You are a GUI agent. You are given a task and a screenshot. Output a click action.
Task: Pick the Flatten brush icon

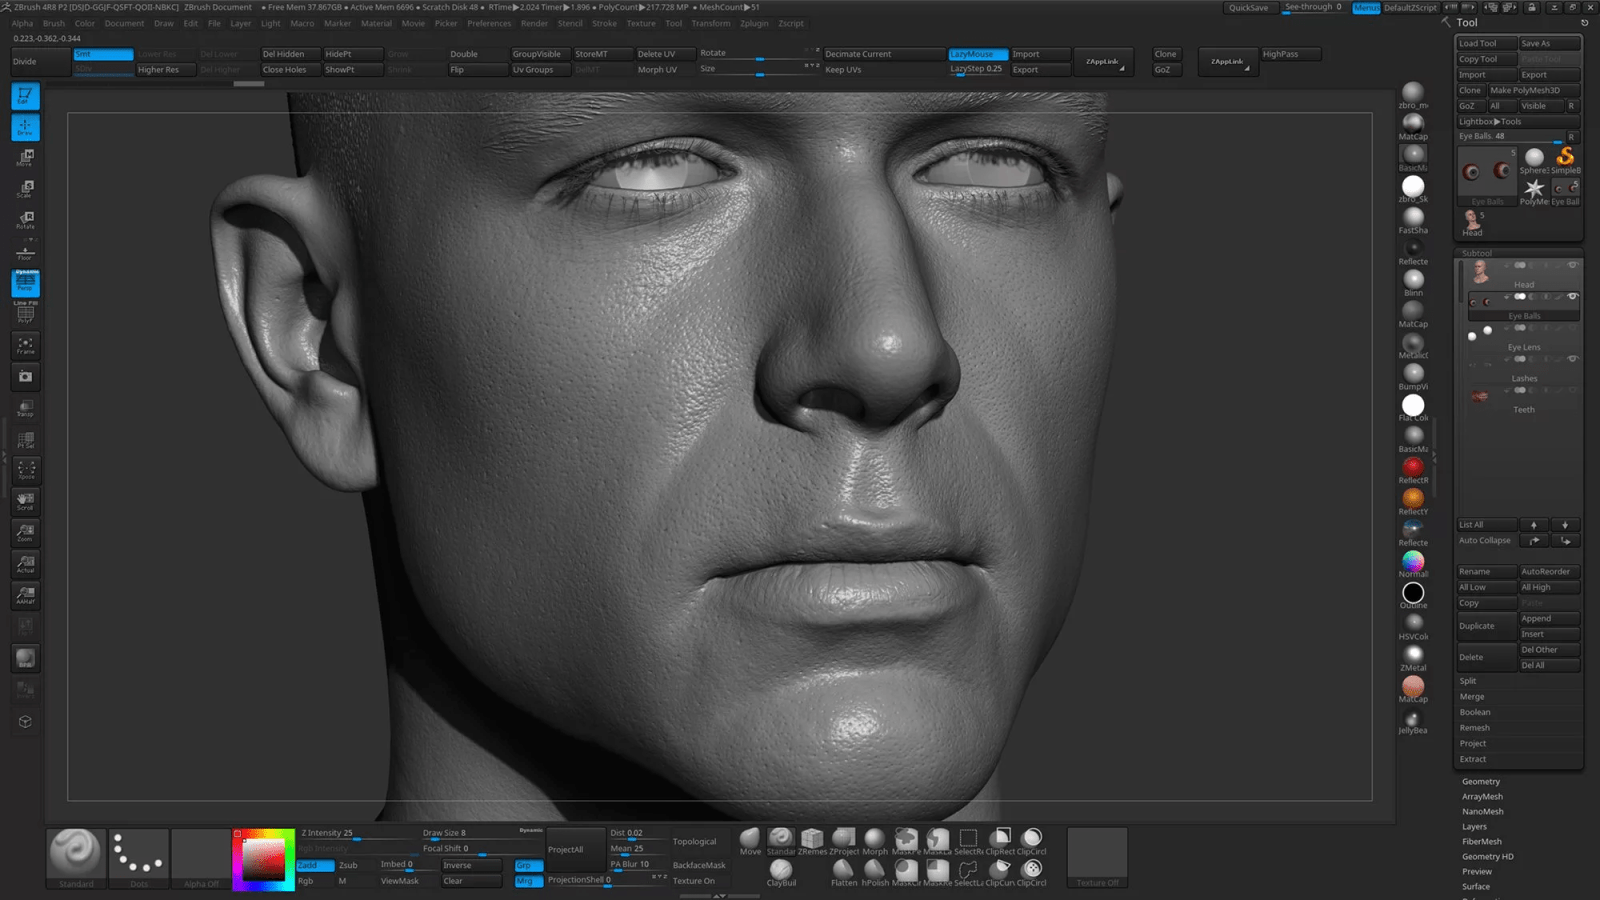(x=843, y=871)
